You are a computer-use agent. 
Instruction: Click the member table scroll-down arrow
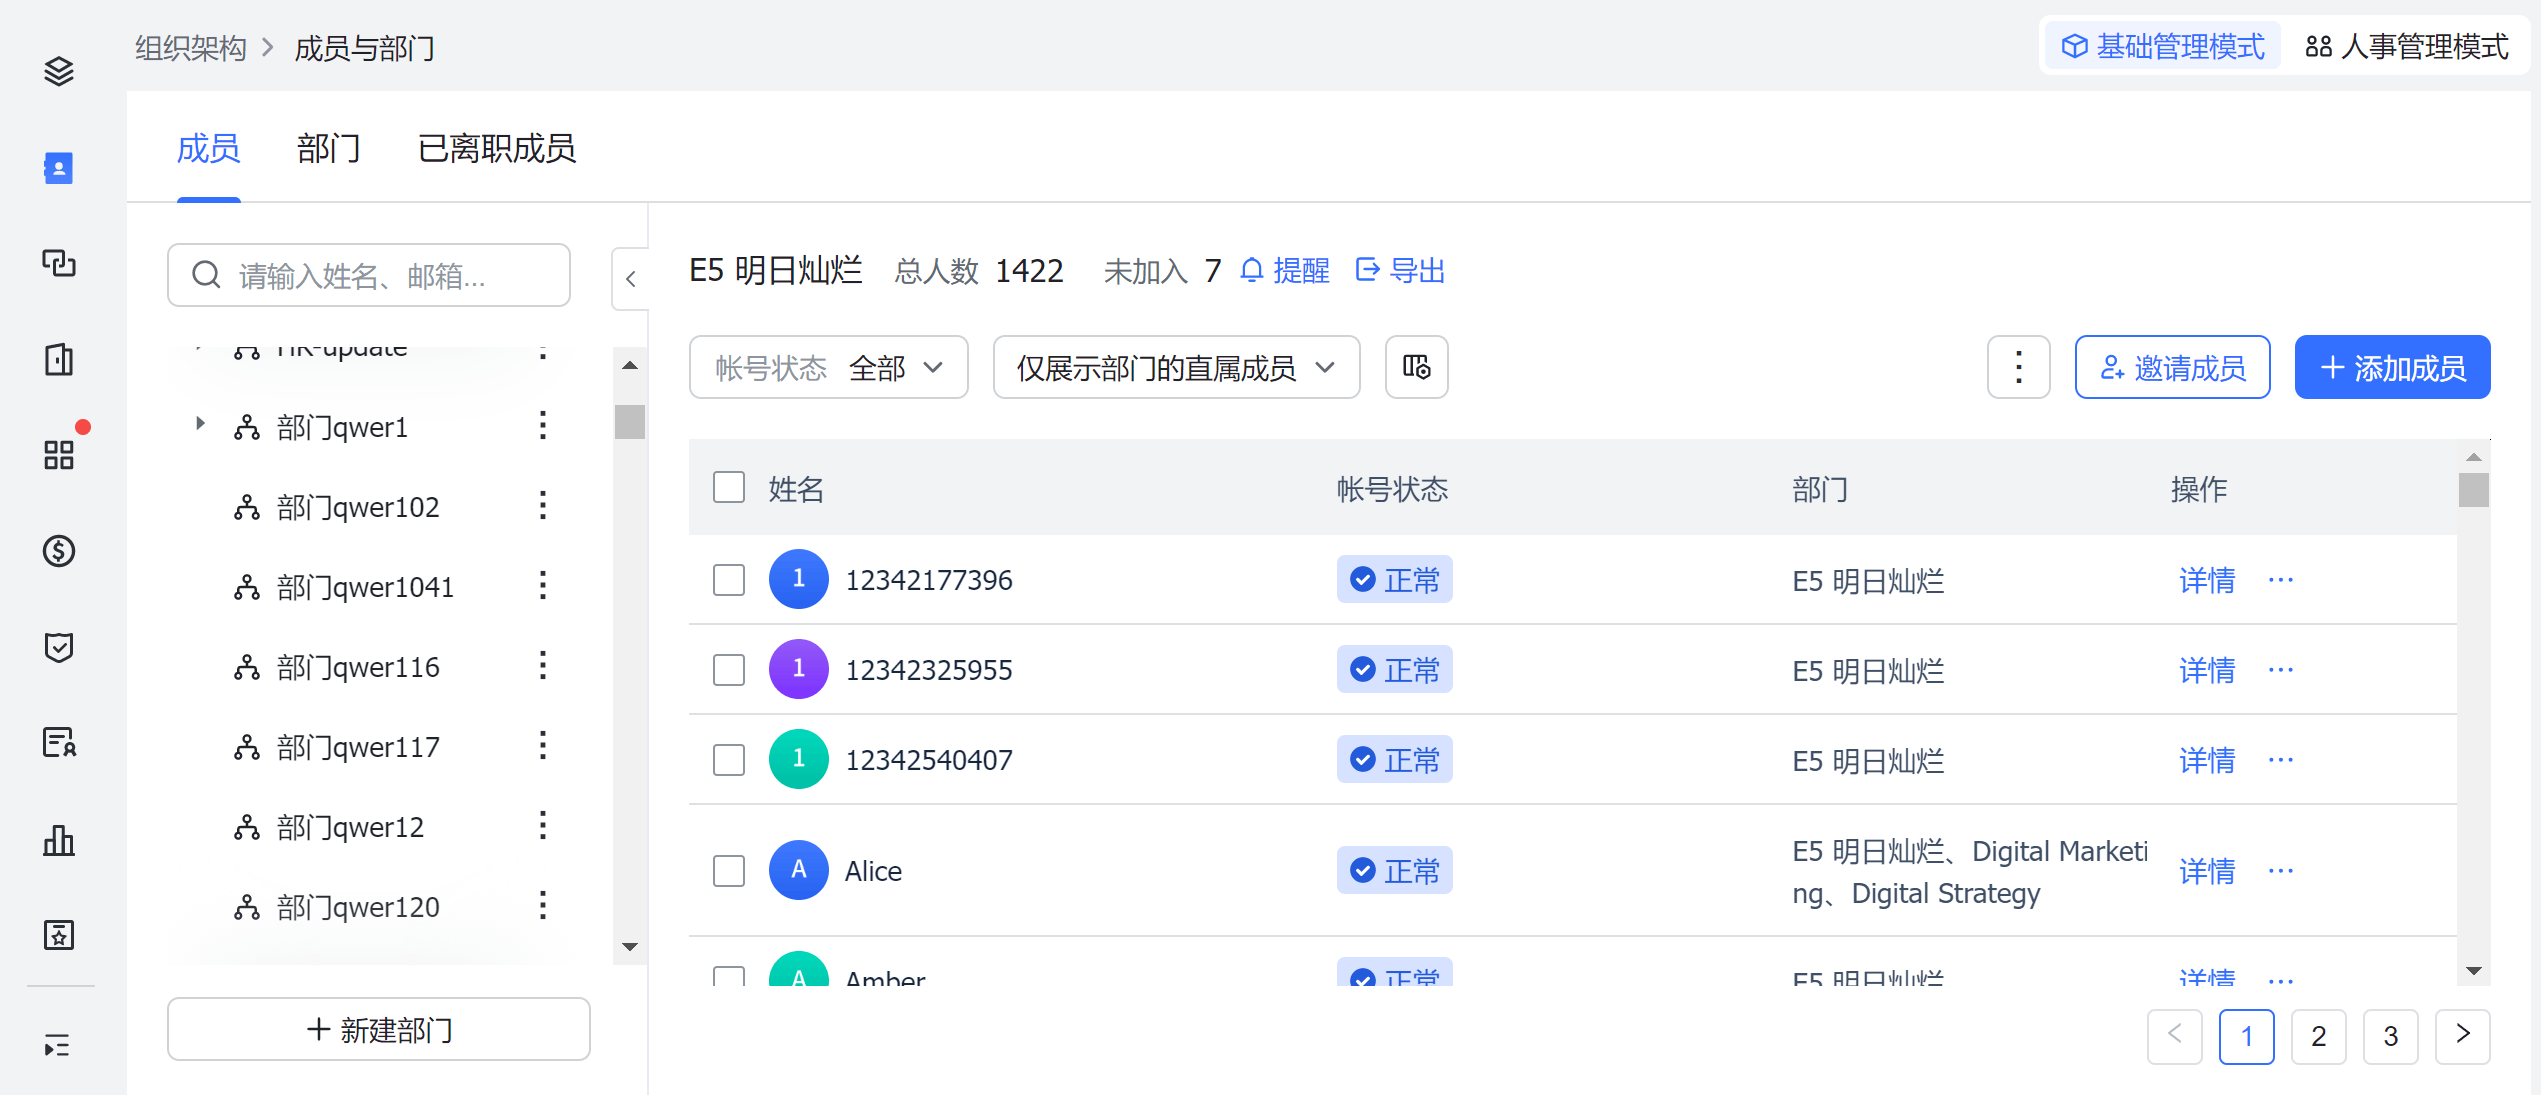2474,971
